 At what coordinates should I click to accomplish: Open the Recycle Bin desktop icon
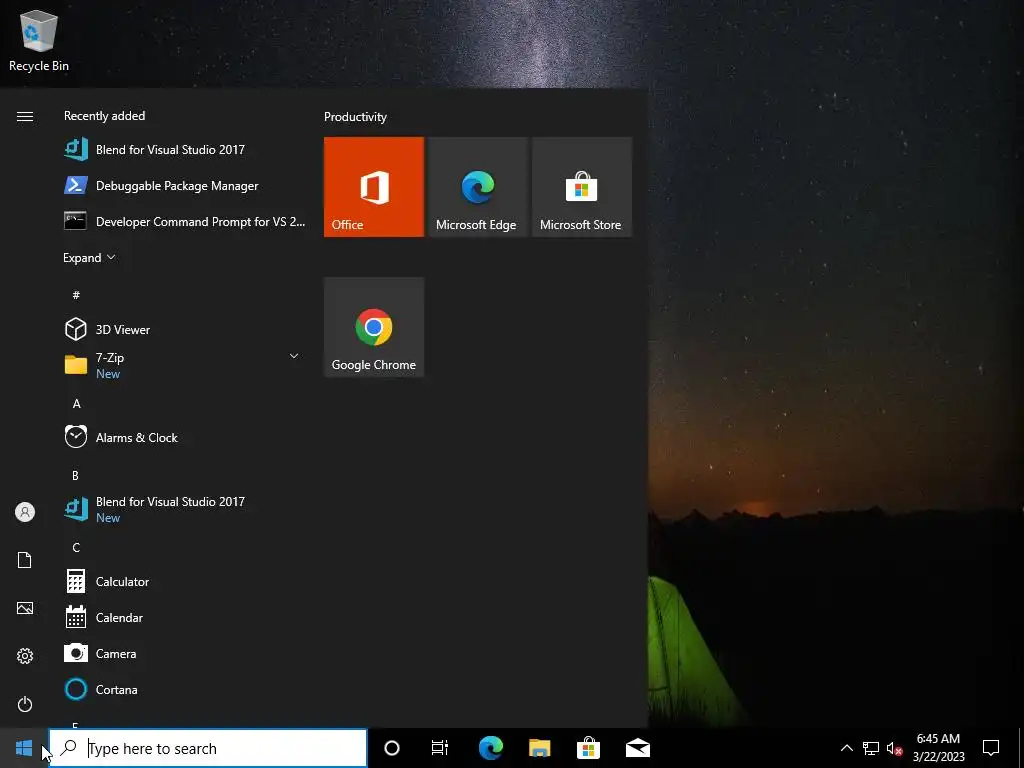[39, 40]
